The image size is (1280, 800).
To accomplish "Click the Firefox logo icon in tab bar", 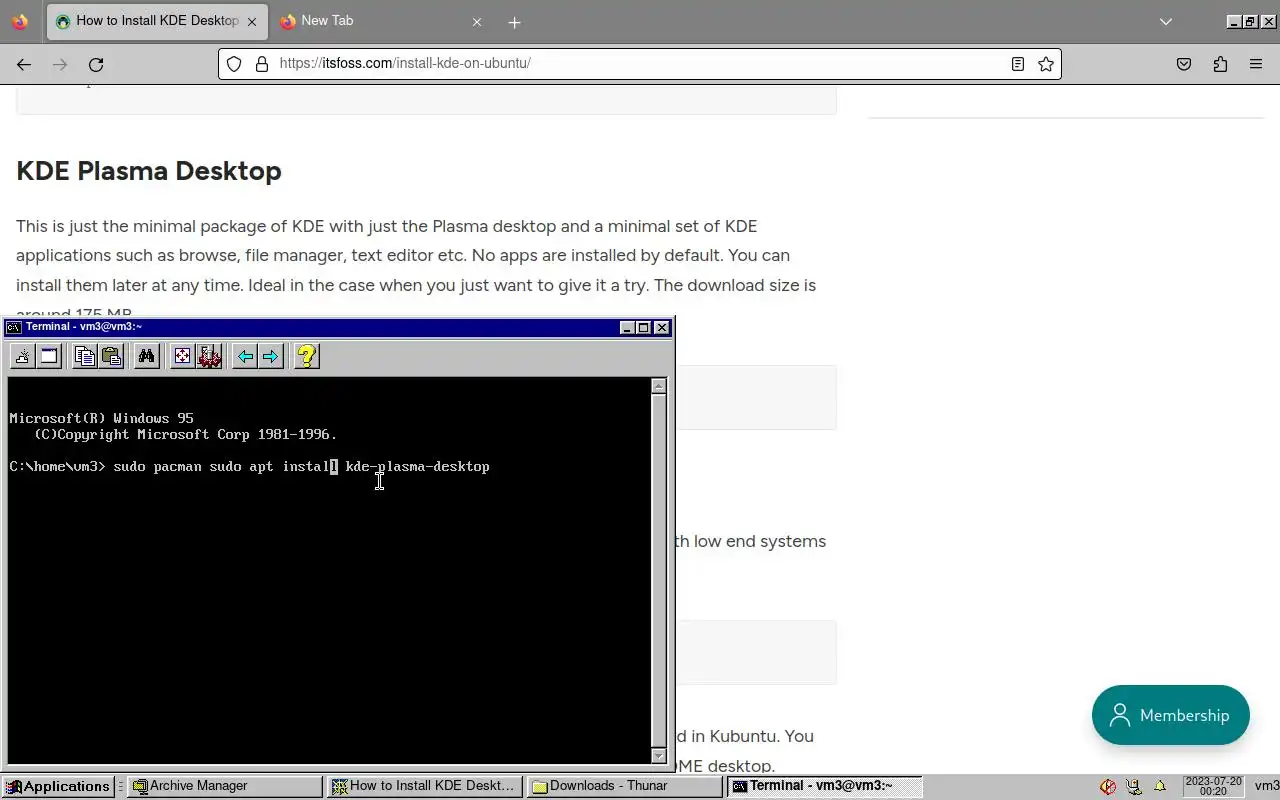I will pyautogui.click(x=20, y=21).
